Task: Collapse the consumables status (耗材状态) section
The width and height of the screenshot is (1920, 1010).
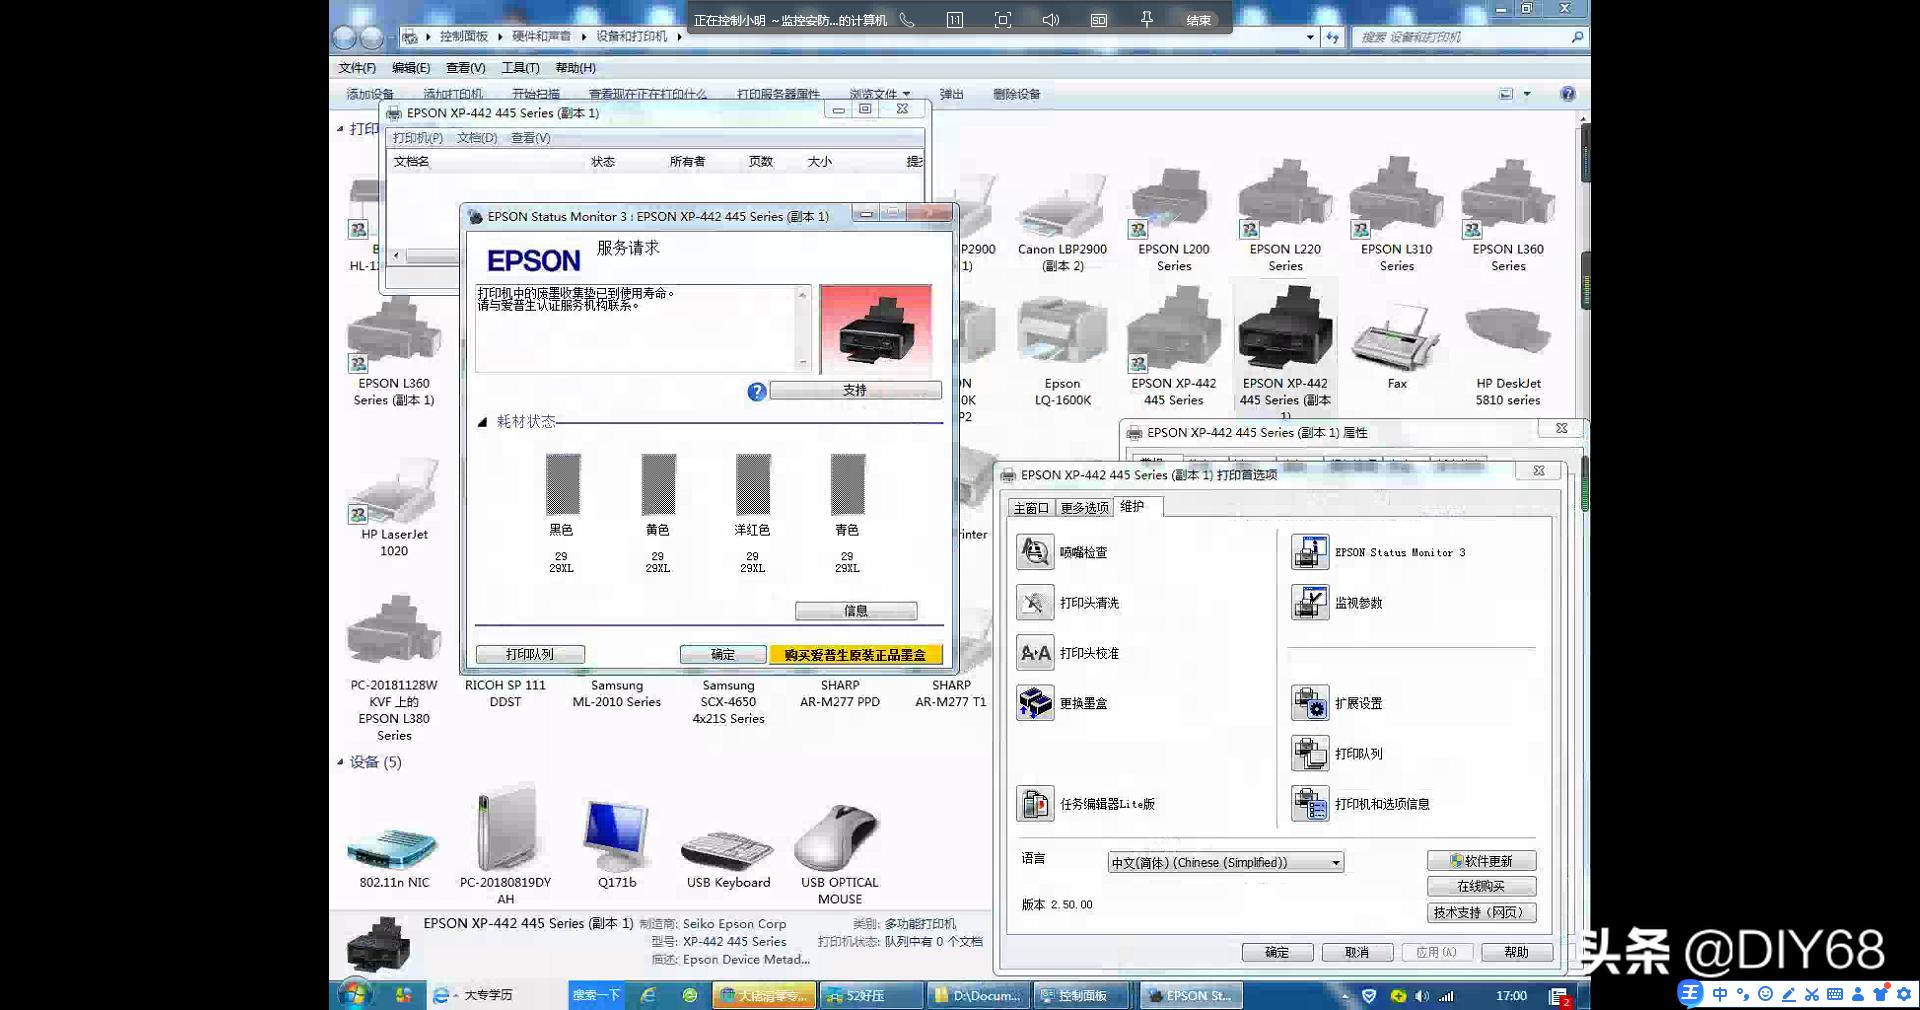Action: 482,422
